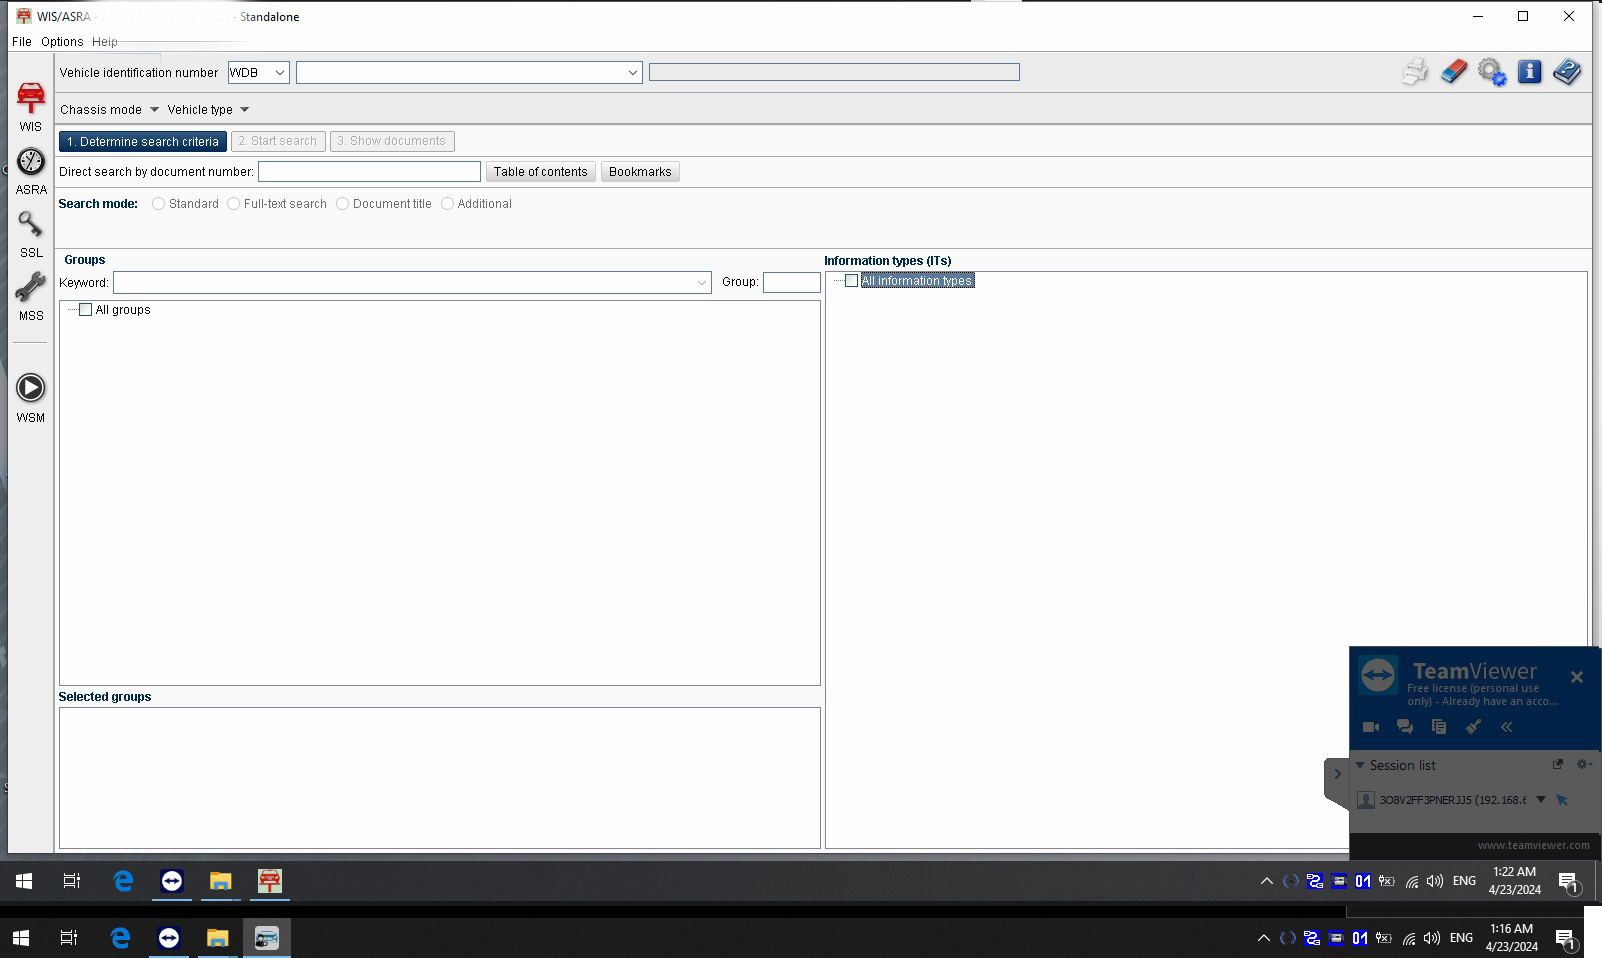The height and width of the screenshot is (958, 1602).
Task: Open the MSS wrench module
Action: (31, 298)
